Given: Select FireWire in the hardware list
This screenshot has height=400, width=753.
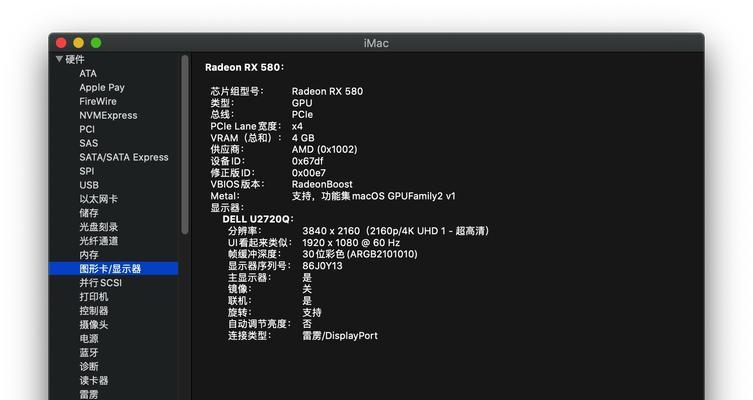Looking at the screenshot, I should tap(98, 101).
